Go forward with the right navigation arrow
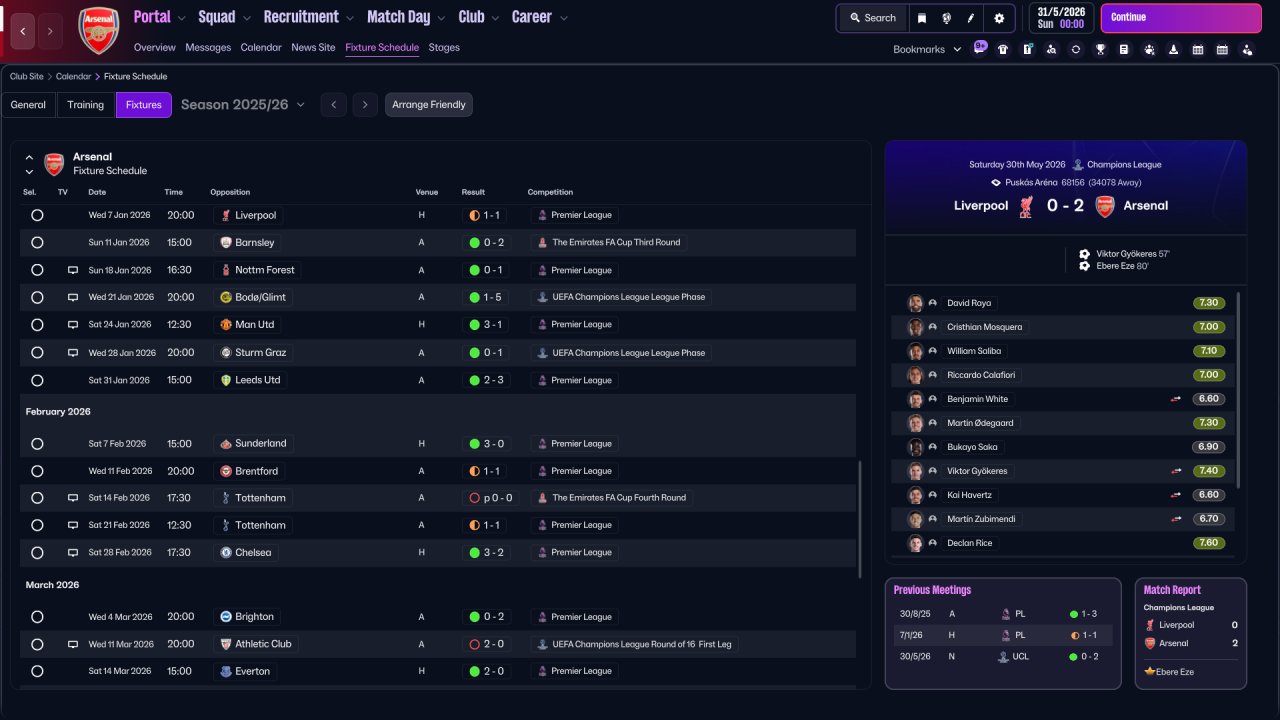 49,31
